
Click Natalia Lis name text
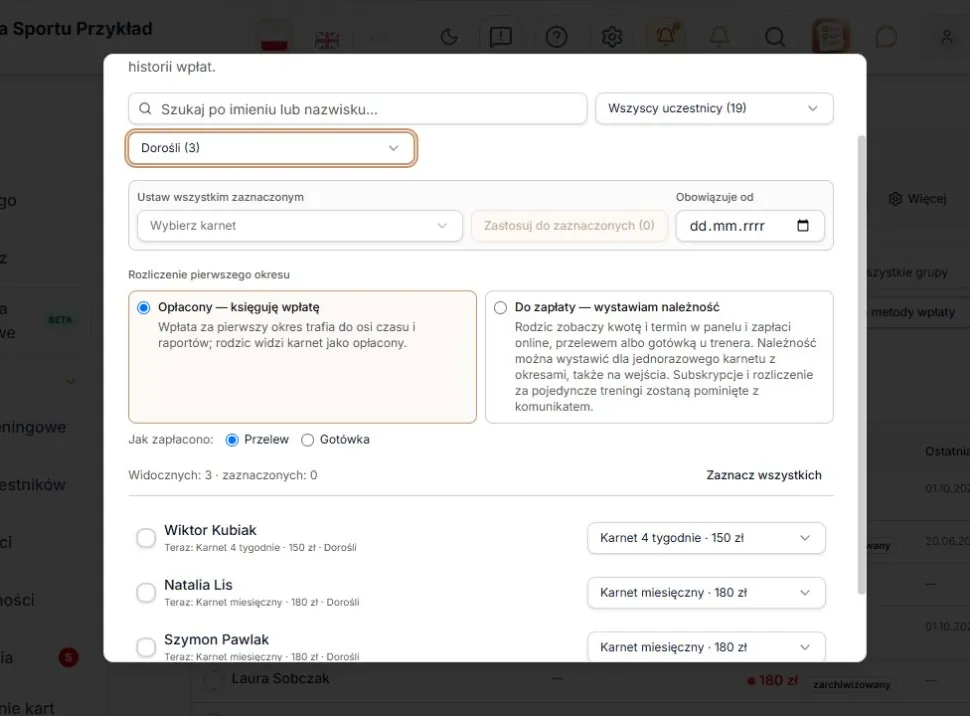pyautogui.click(x=198, y=585)
